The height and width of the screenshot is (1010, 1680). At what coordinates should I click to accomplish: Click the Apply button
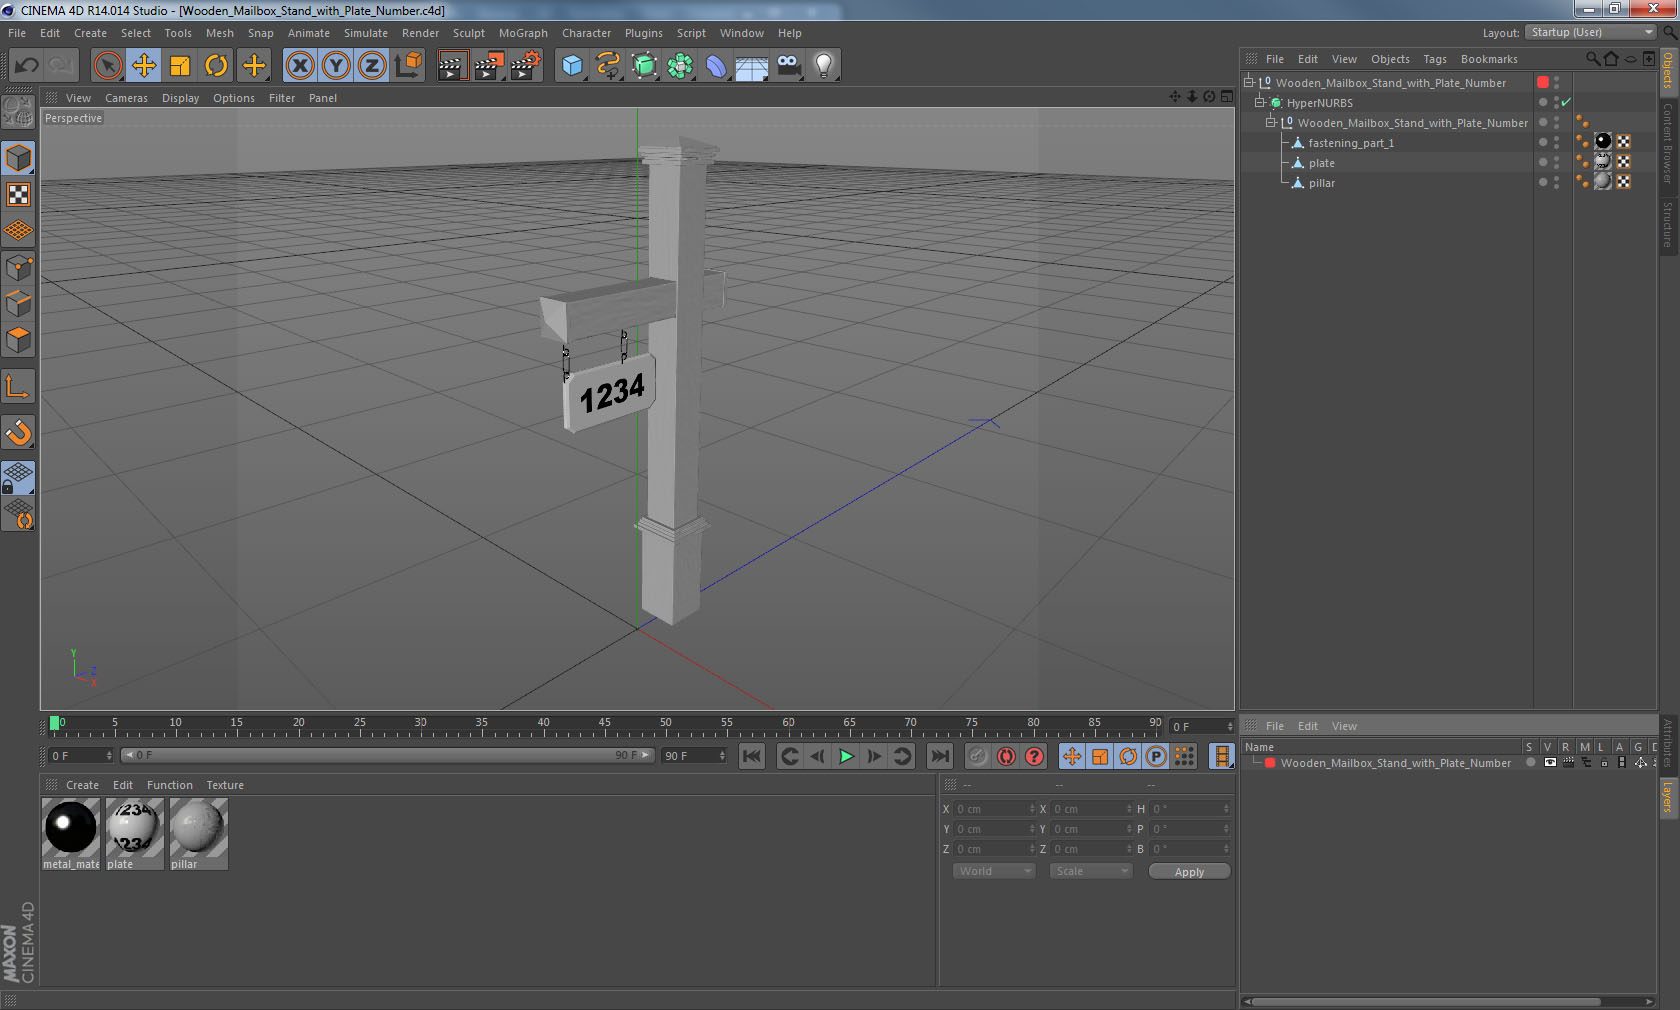click(x=1189, y=872)
